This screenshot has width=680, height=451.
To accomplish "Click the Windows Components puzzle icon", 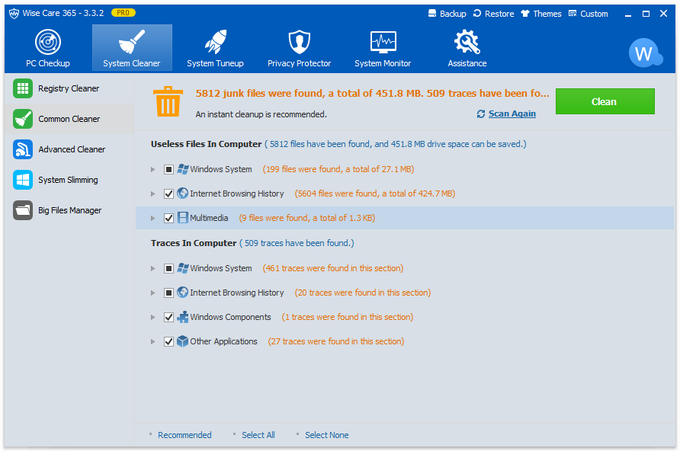I will [183, 317].
